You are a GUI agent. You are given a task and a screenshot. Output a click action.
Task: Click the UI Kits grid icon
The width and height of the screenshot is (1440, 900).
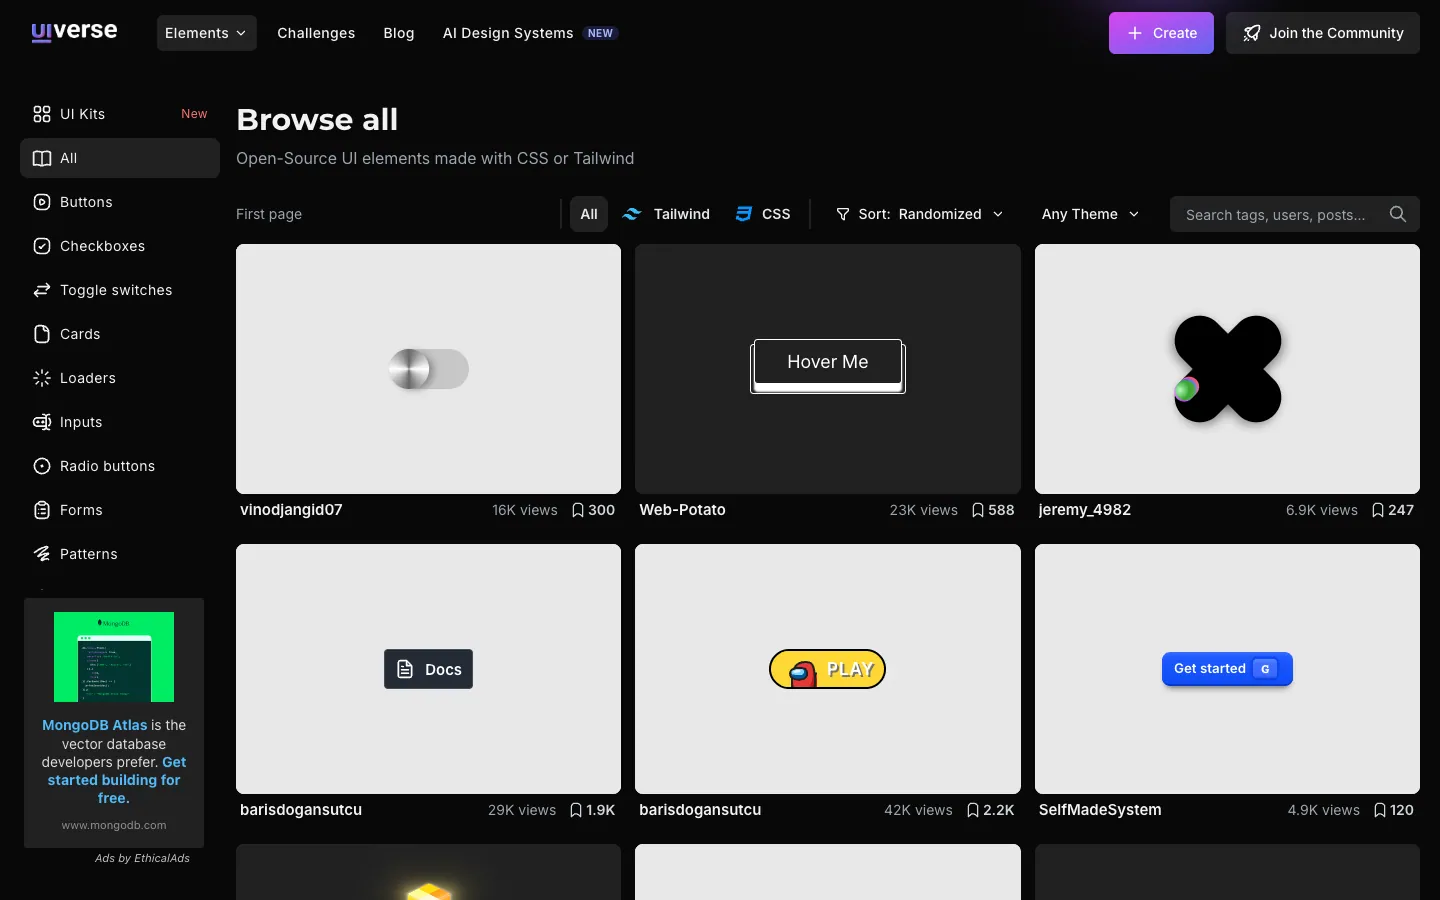pos(42,114)
